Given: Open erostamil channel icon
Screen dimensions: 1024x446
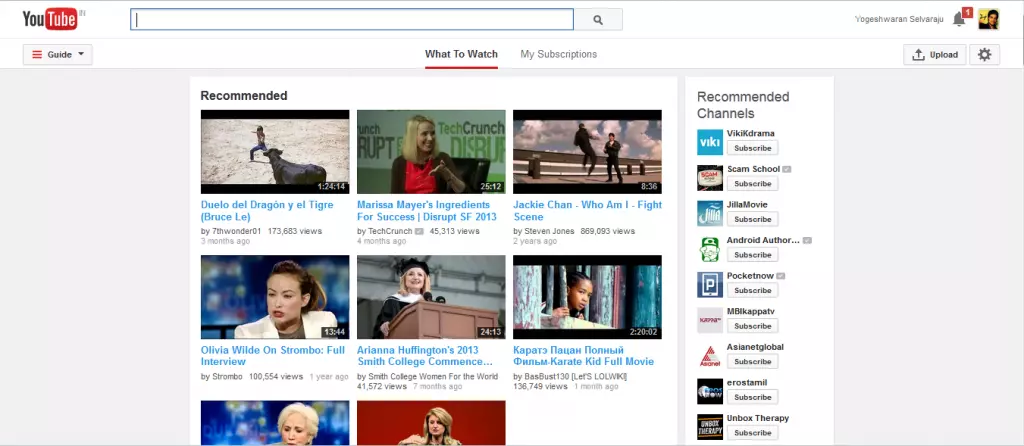Looking at the screenshot, I should [710, 391].
